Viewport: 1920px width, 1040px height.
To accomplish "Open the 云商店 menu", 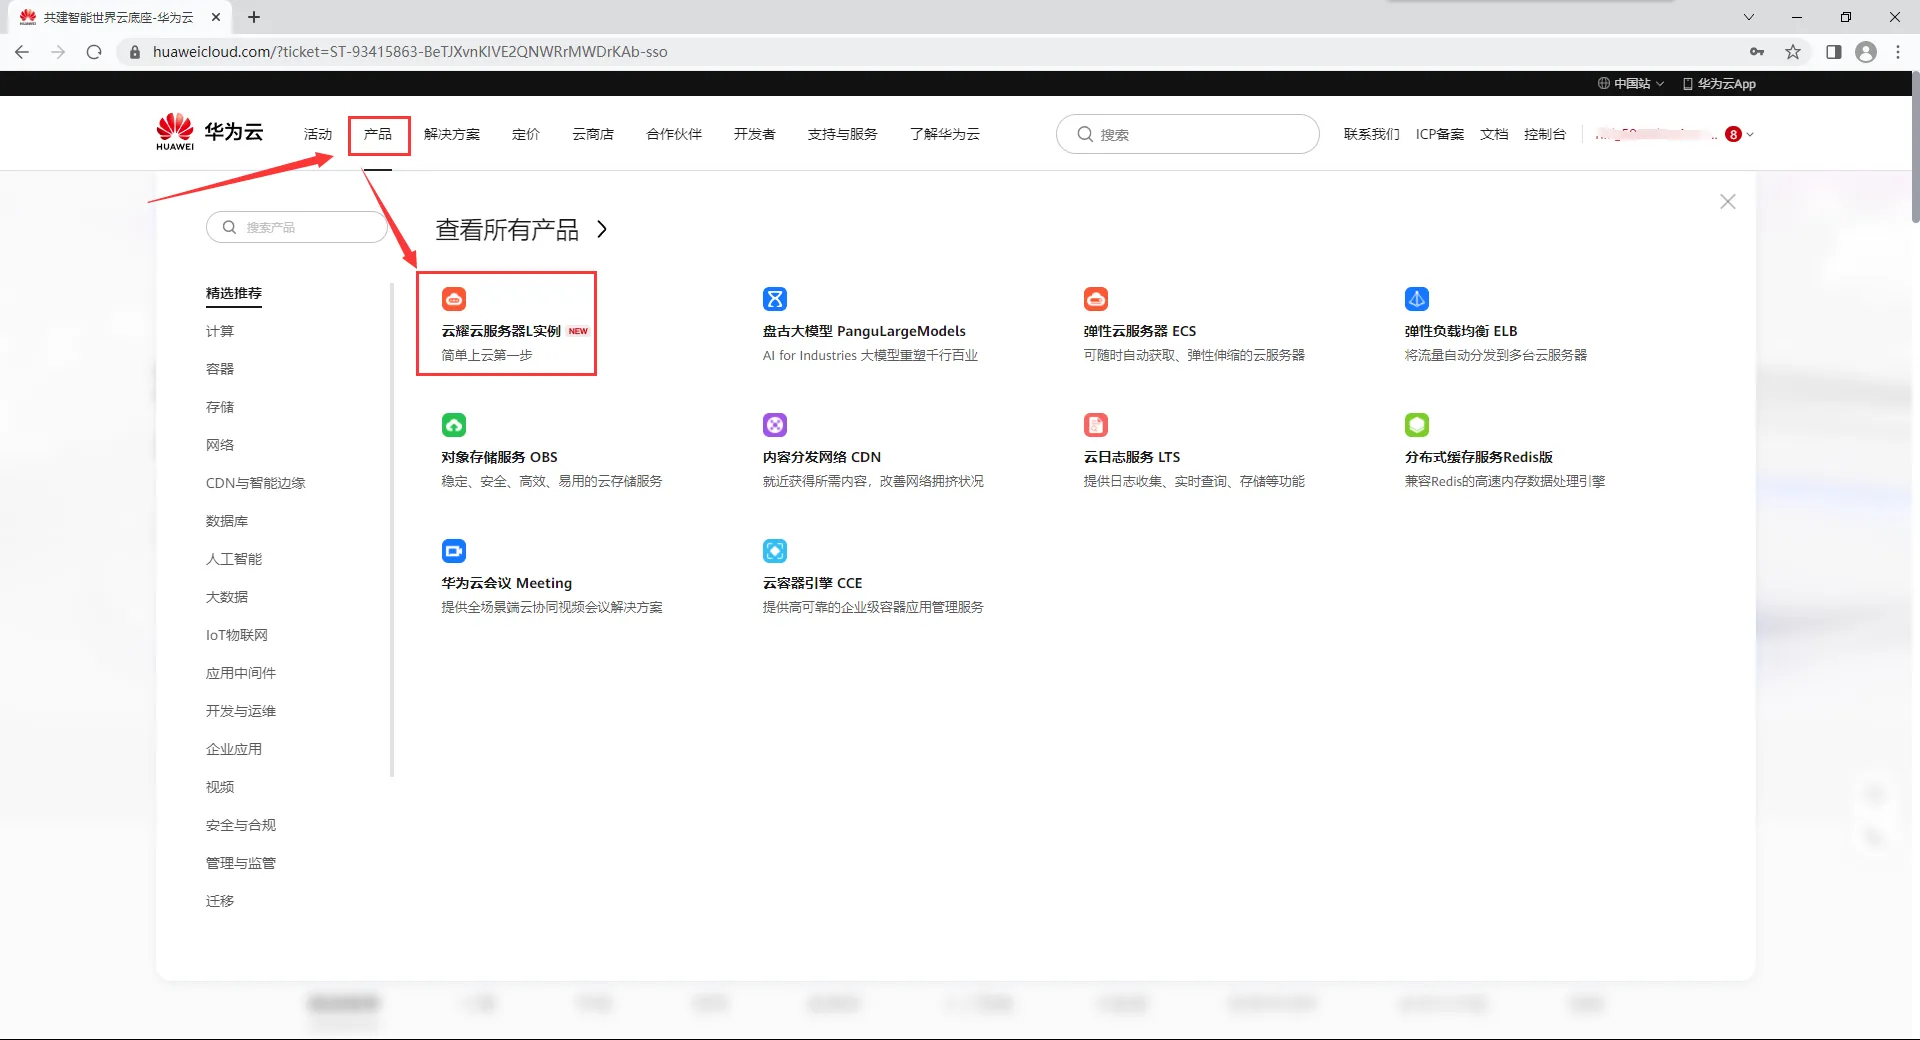I will pyautogui.click(x=593, y=134).
